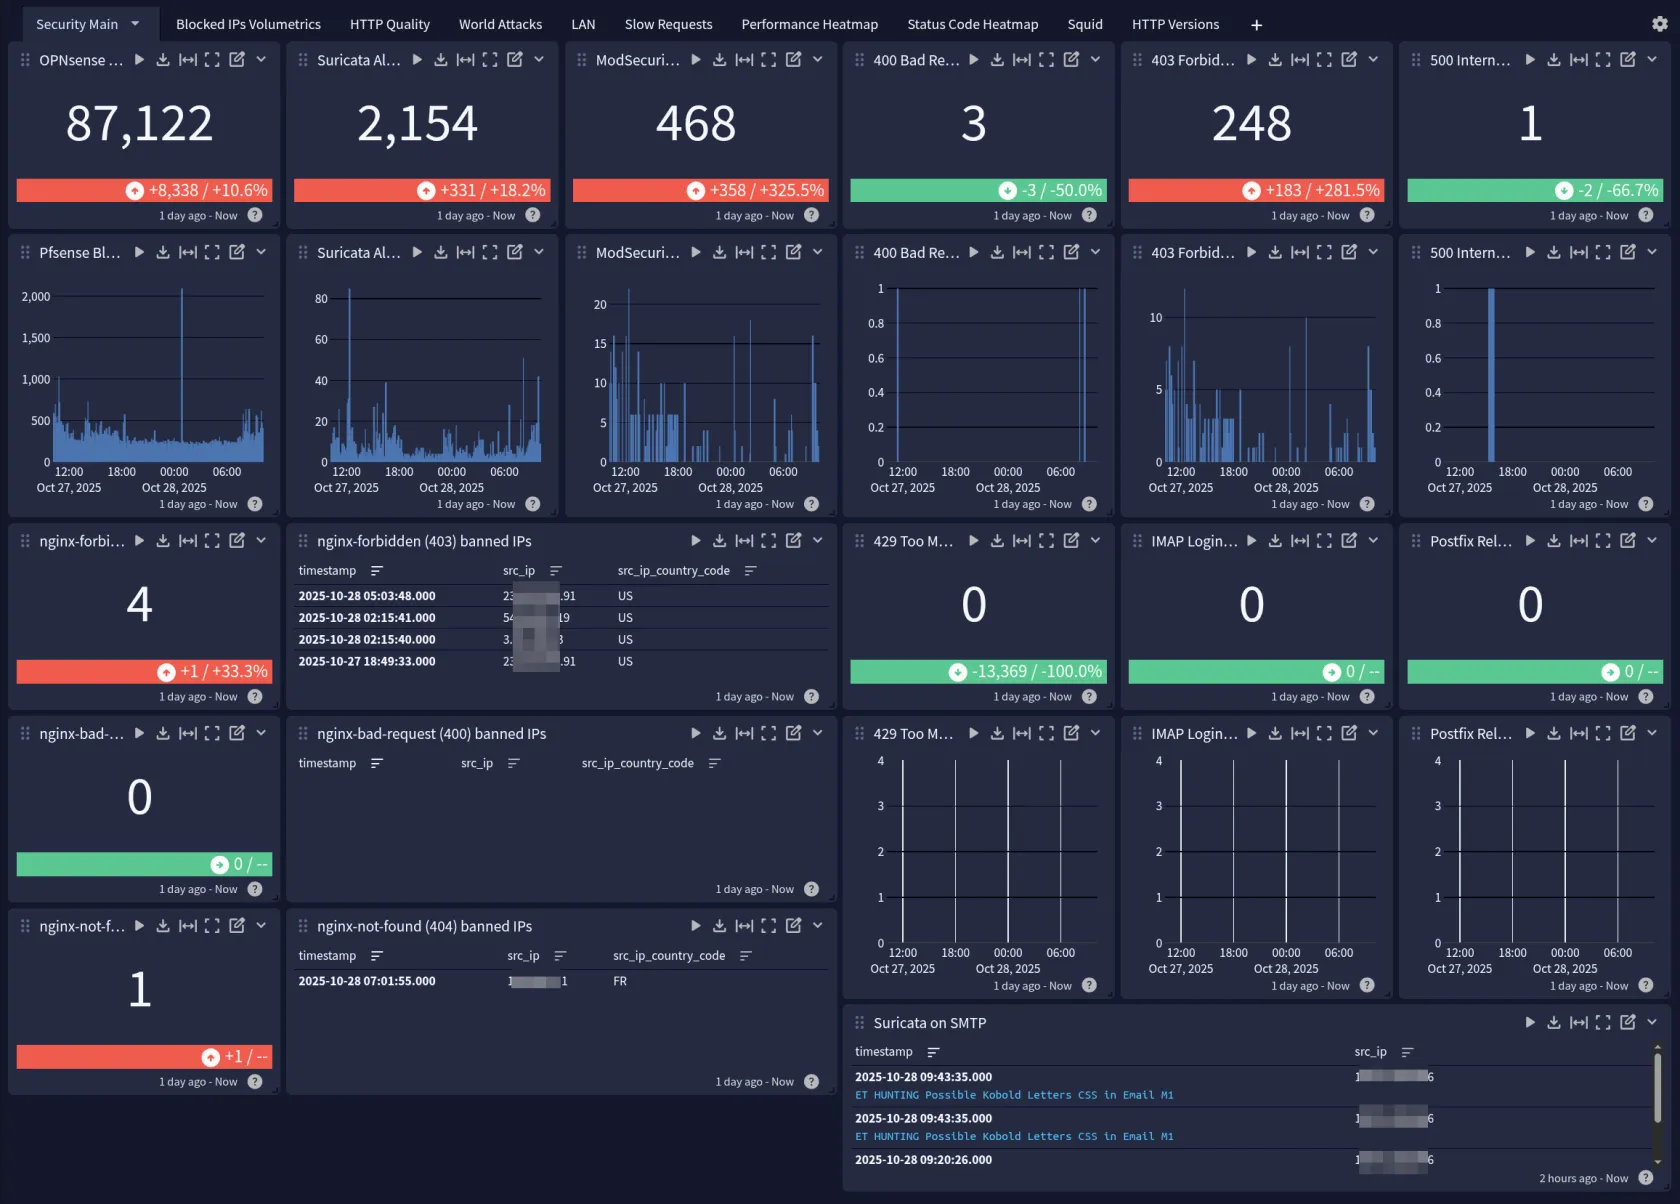Viewport: 1680px width, 1204px height.
Task: Click help icon on the 500 Internal count widget
Action: tap(1645, 215)
